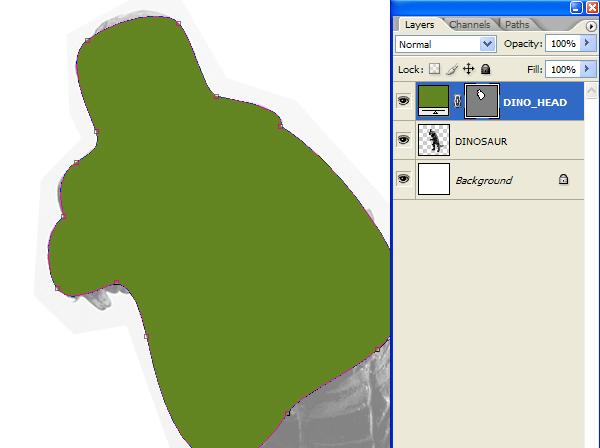This screenshot has width=600, height=448.
Task: Select the Layers tab
Action: 419,25
